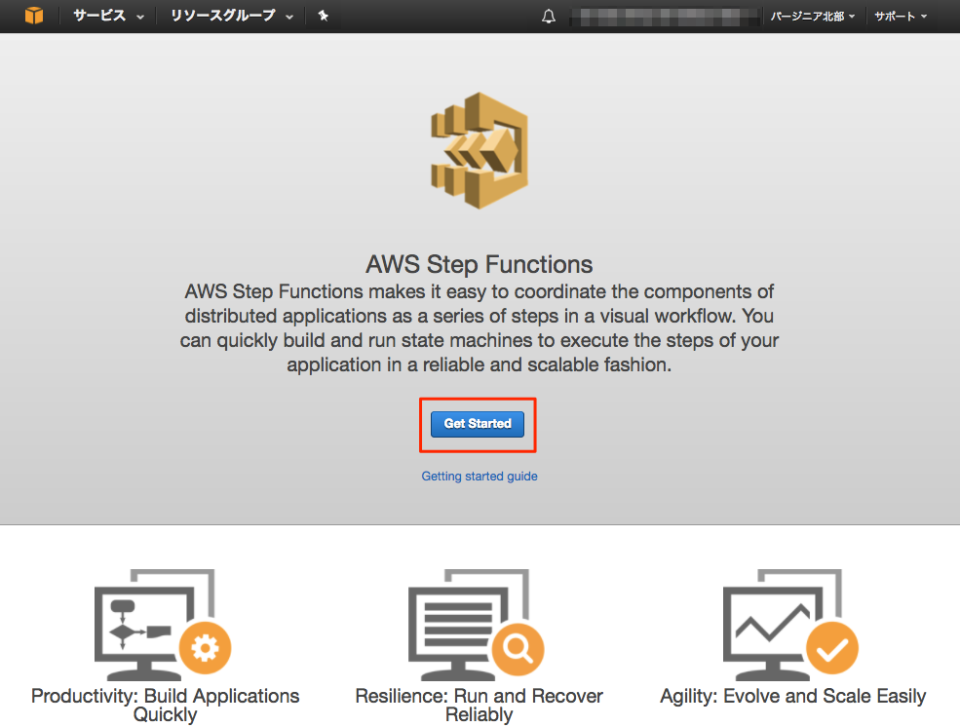This screenshot has width=960, height=727.
Task: Expand the サービス dropdown chevron
Action: click(x=139, y=16)
